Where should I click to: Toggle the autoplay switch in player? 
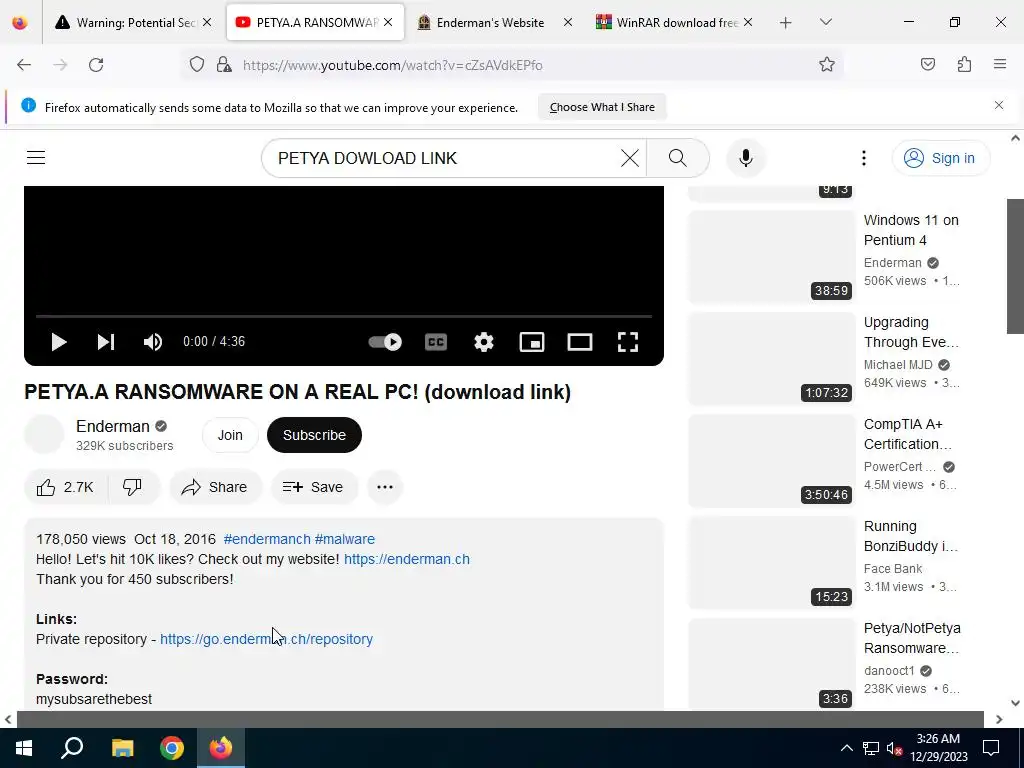tap(385, 342)
